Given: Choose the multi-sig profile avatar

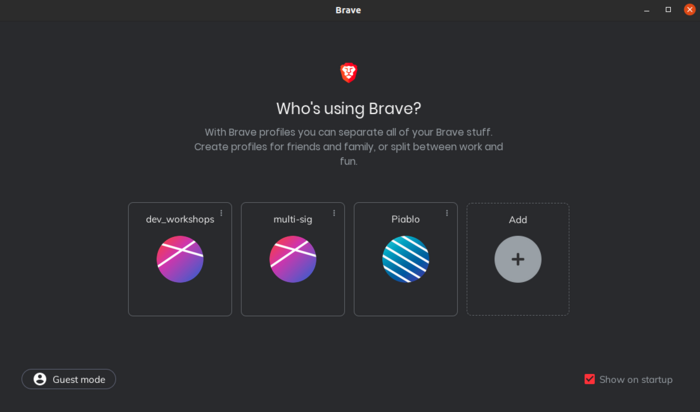Looking at the screenshot, I should point(293,259).
